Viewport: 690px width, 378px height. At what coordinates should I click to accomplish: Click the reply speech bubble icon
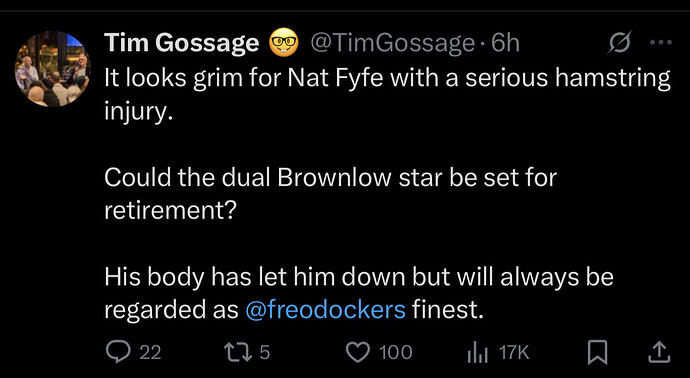pyautogui.click(x=118, y=352)
